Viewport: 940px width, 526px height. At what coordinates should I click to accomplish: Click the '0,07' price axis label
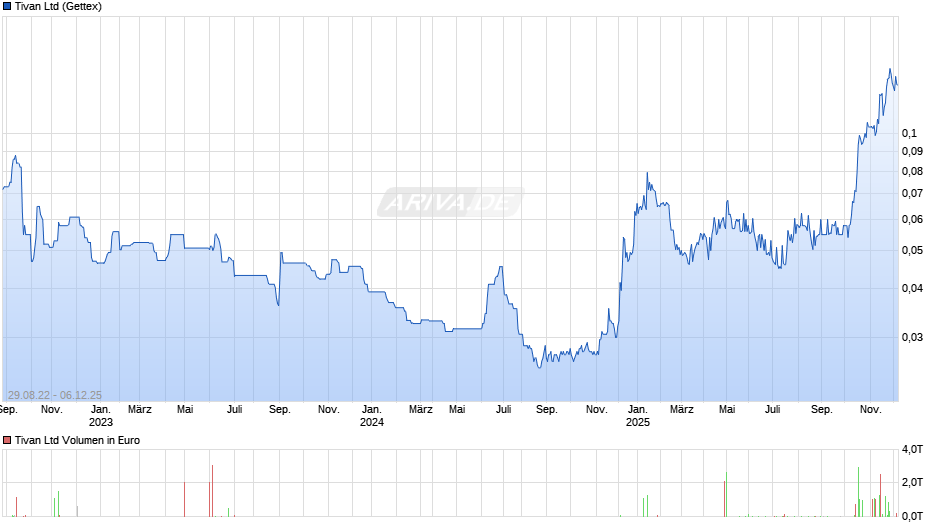point(912,193)
